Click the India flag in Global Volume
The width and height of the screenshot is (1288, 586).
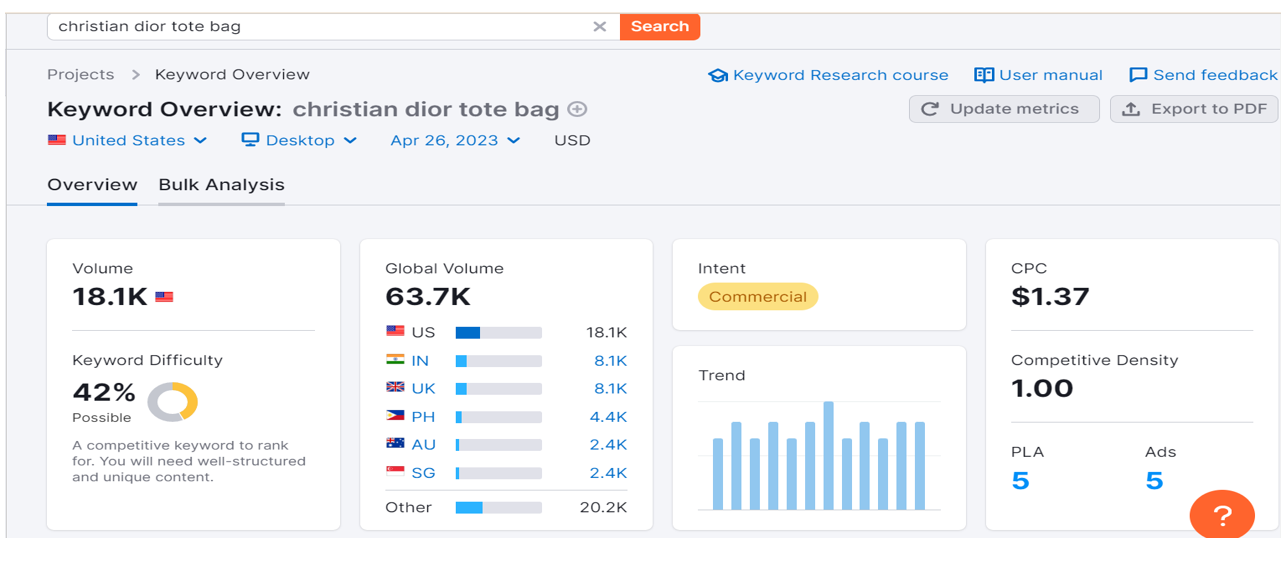[395, 360]
